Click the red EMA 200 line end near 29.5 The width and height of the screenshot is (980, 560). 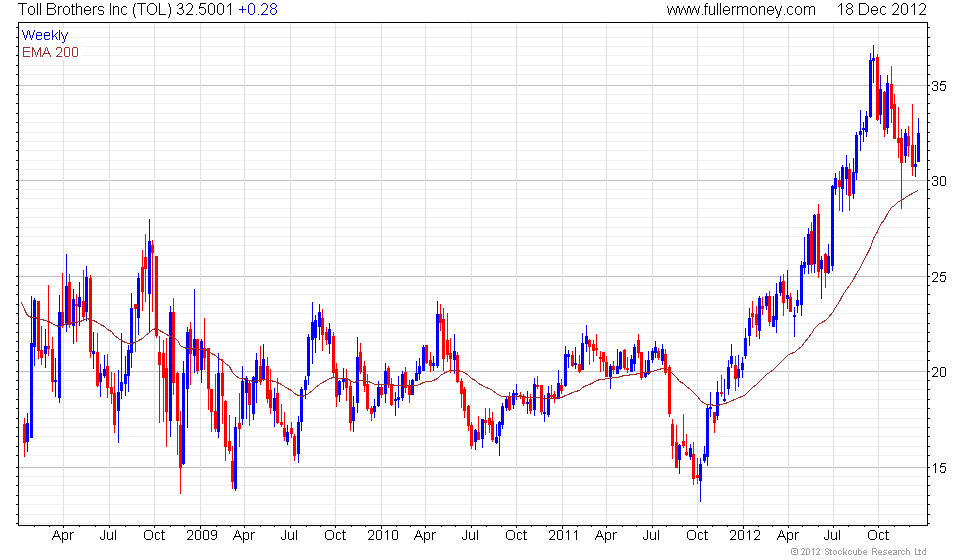click(x=917, y=191)
